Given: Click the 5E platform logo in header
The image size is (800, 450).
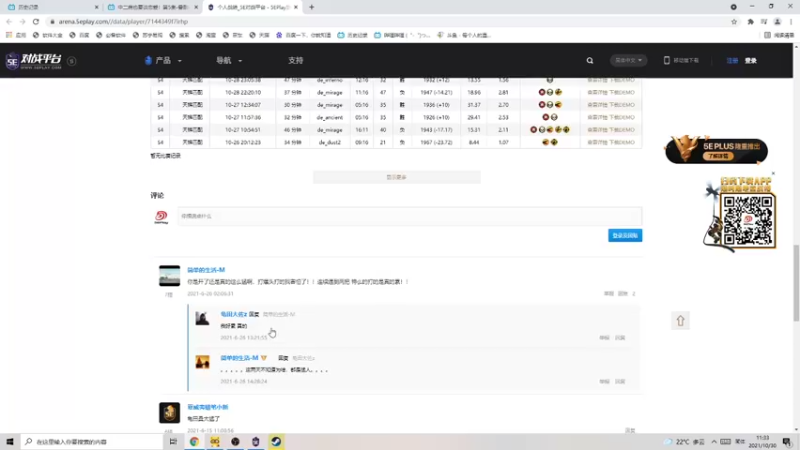Looking at the screenshot, I should tap(34, 61).
